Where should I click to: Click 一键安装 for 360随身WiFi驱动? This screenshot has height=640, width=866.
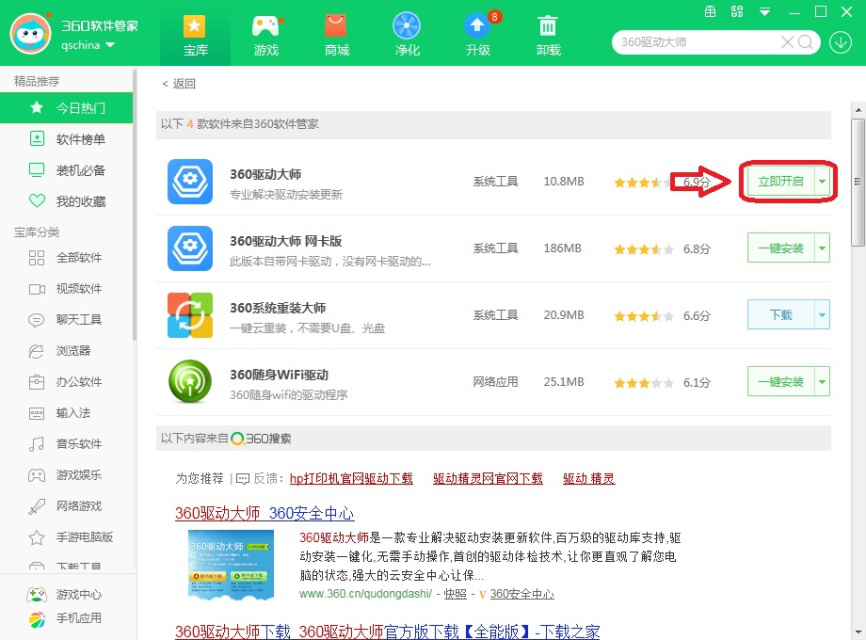[780, 382]
